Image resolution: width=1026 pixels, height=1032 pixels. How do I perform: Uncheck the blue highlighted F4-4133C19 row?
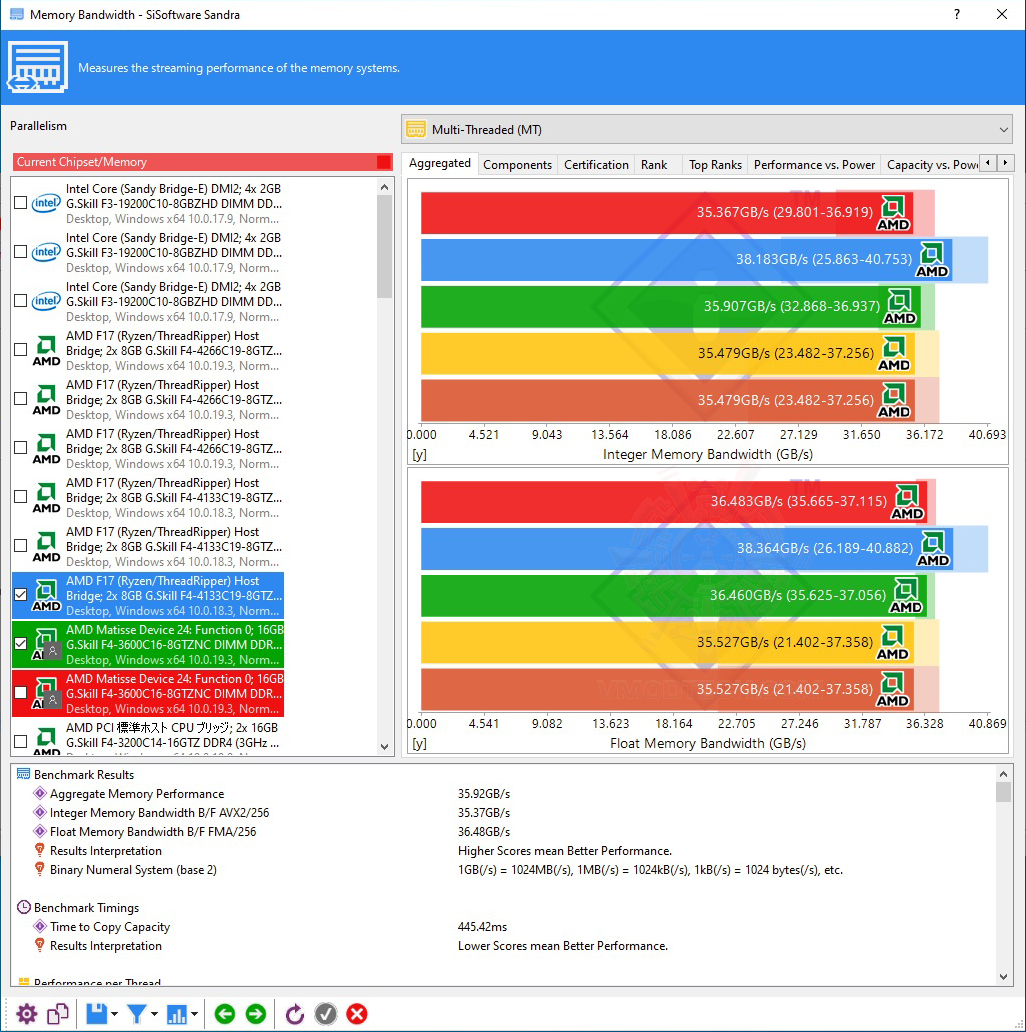pyautogui.click(x=20, y=594)
